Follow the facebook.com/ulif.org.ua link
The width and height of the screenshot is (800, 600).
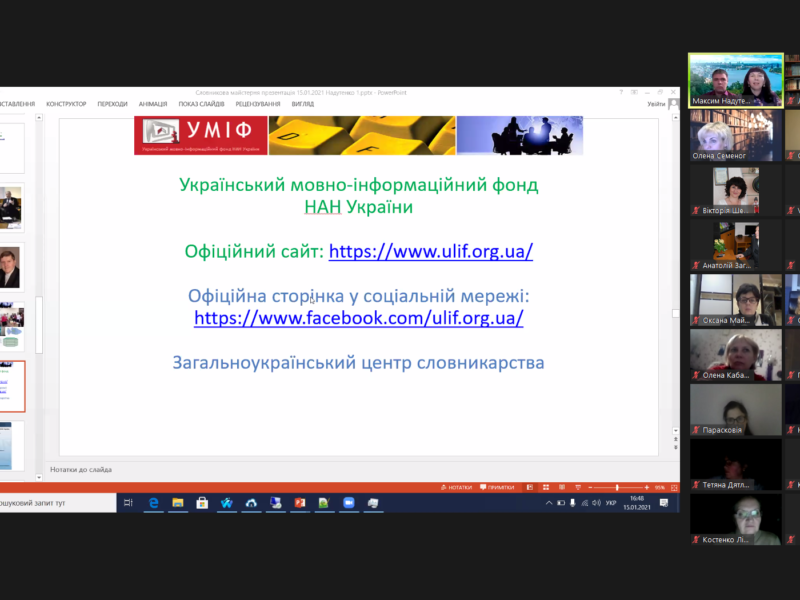358,318
